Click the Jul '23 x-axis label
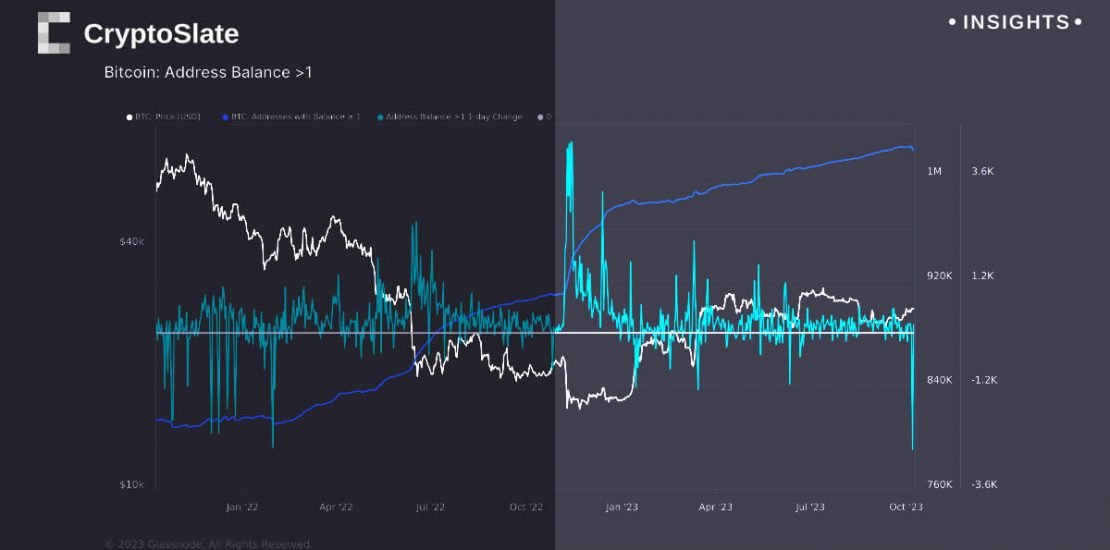This screenshot has height=550, width=1110. tap(811, 507)
